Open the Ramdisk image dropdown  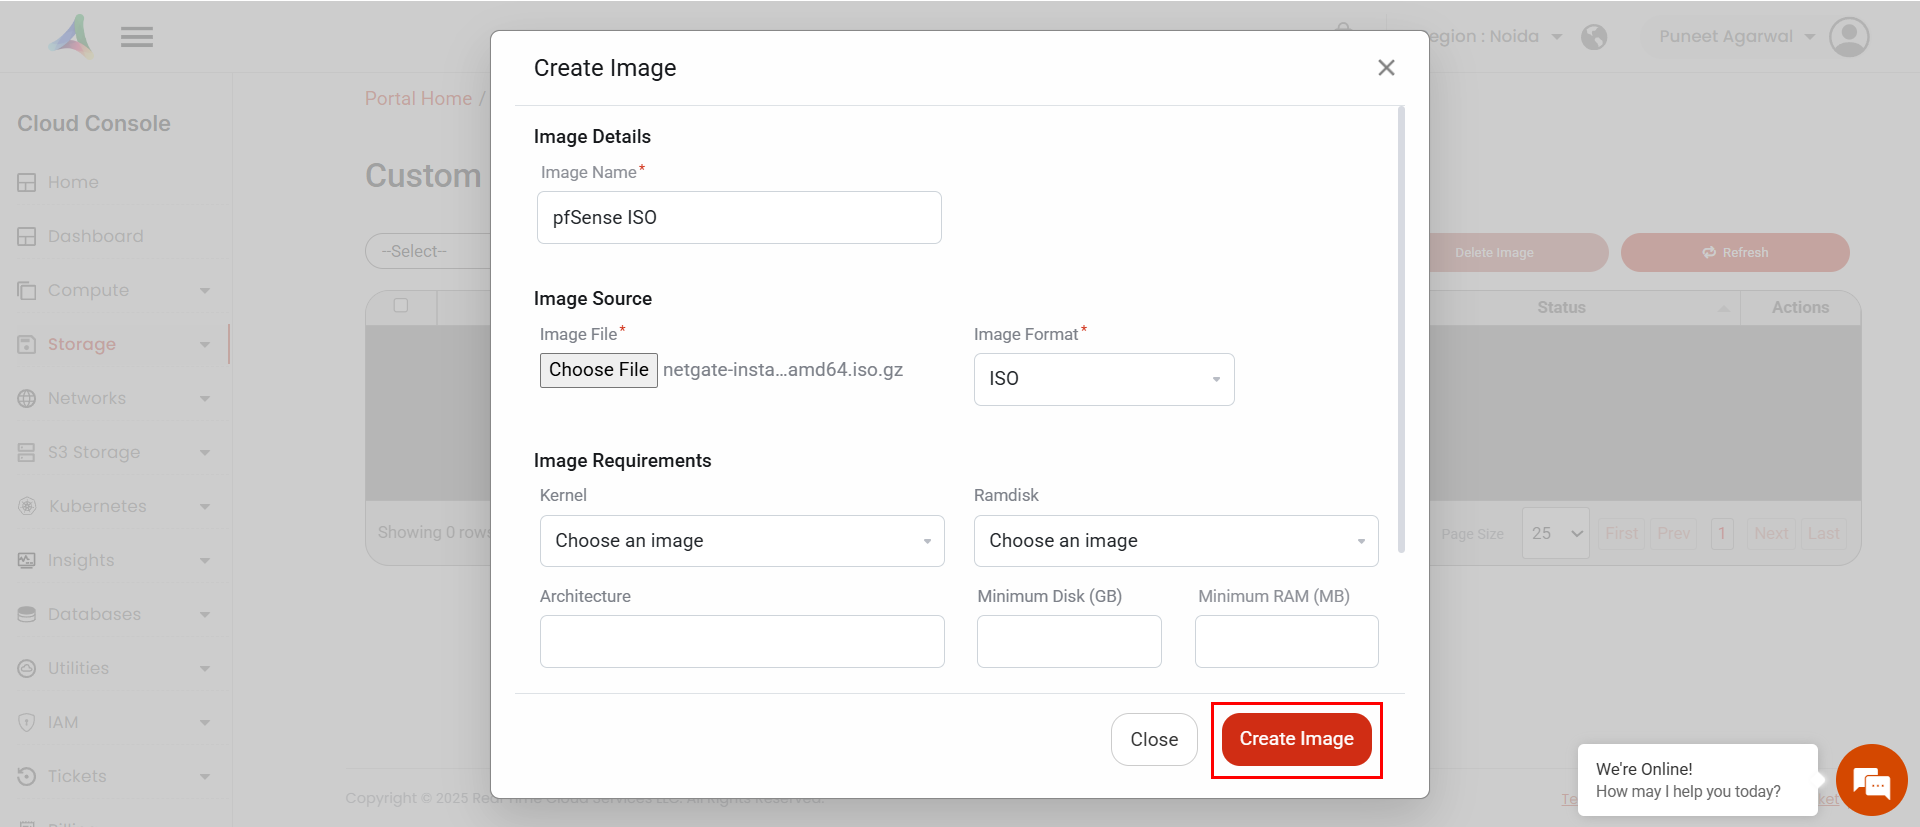tap(1176, 541)
